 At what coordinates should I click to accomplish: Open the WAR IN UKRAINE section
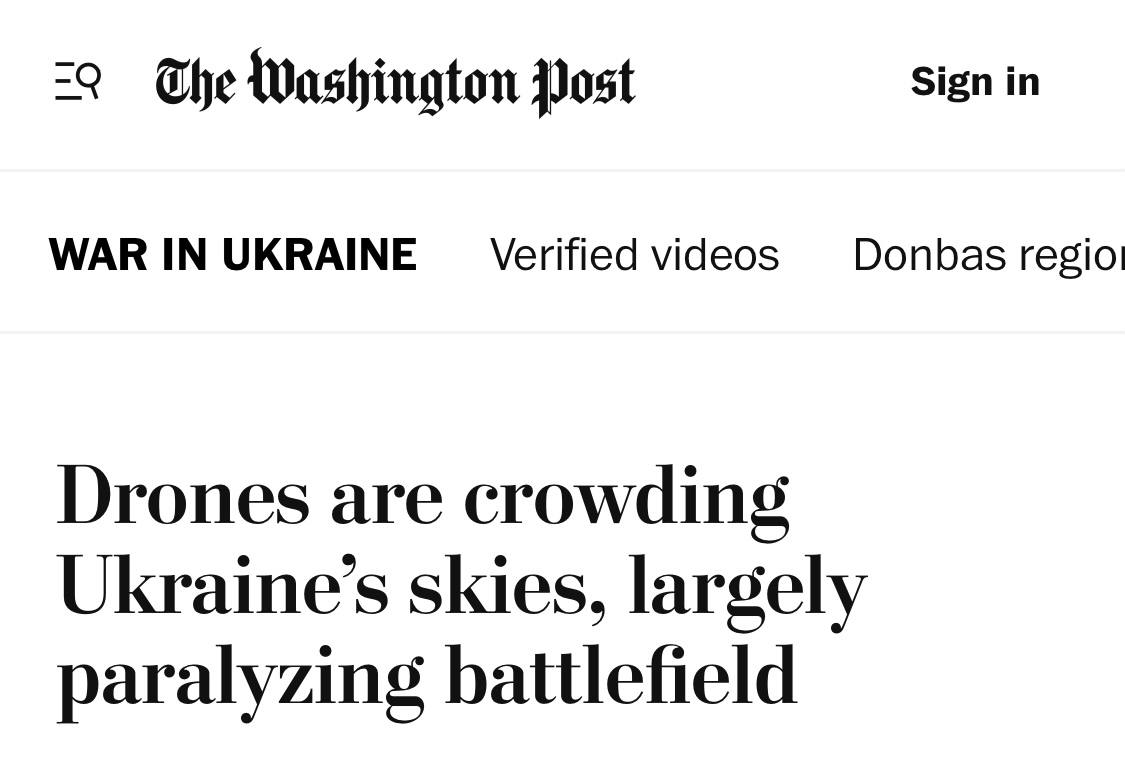[232, 254]
